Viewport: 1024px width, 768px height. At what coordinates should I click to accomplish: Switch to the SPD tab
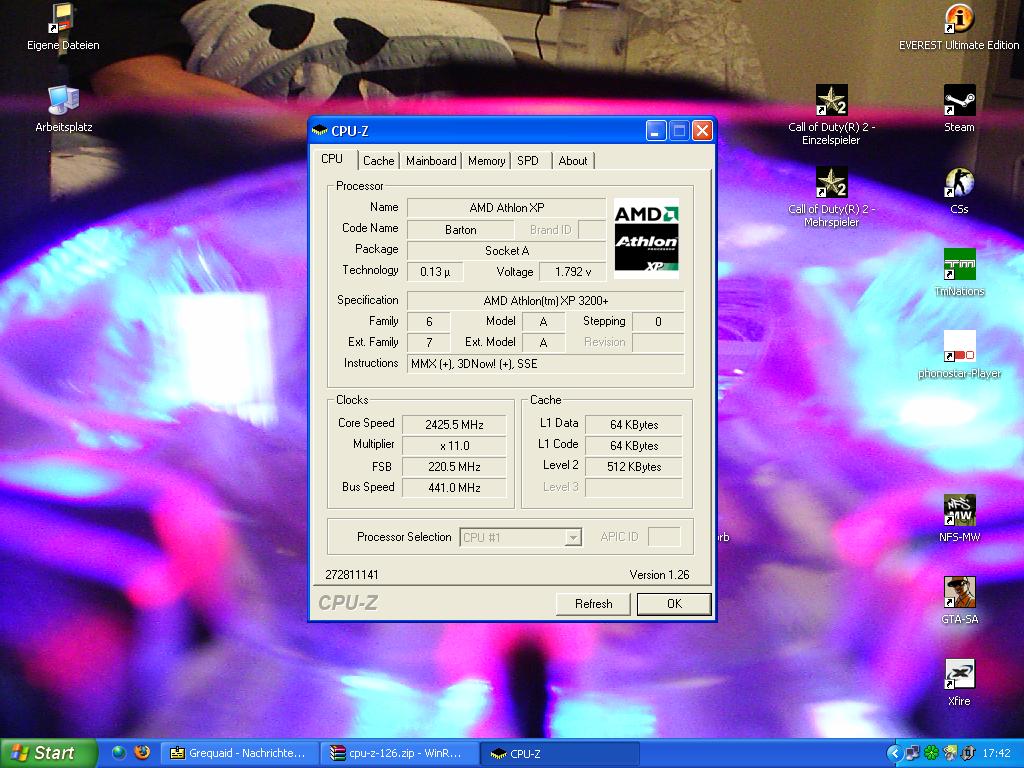click(x=530, y=161)
